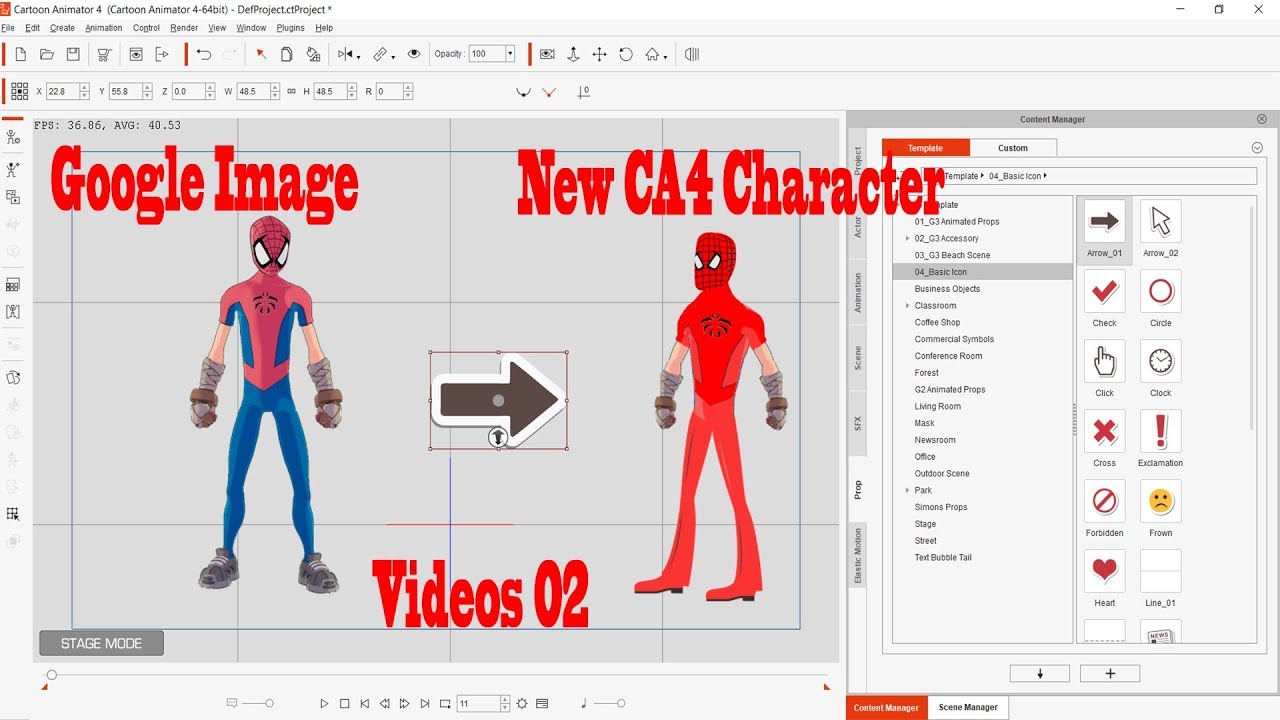Click the R rotation field

(388, 91)
